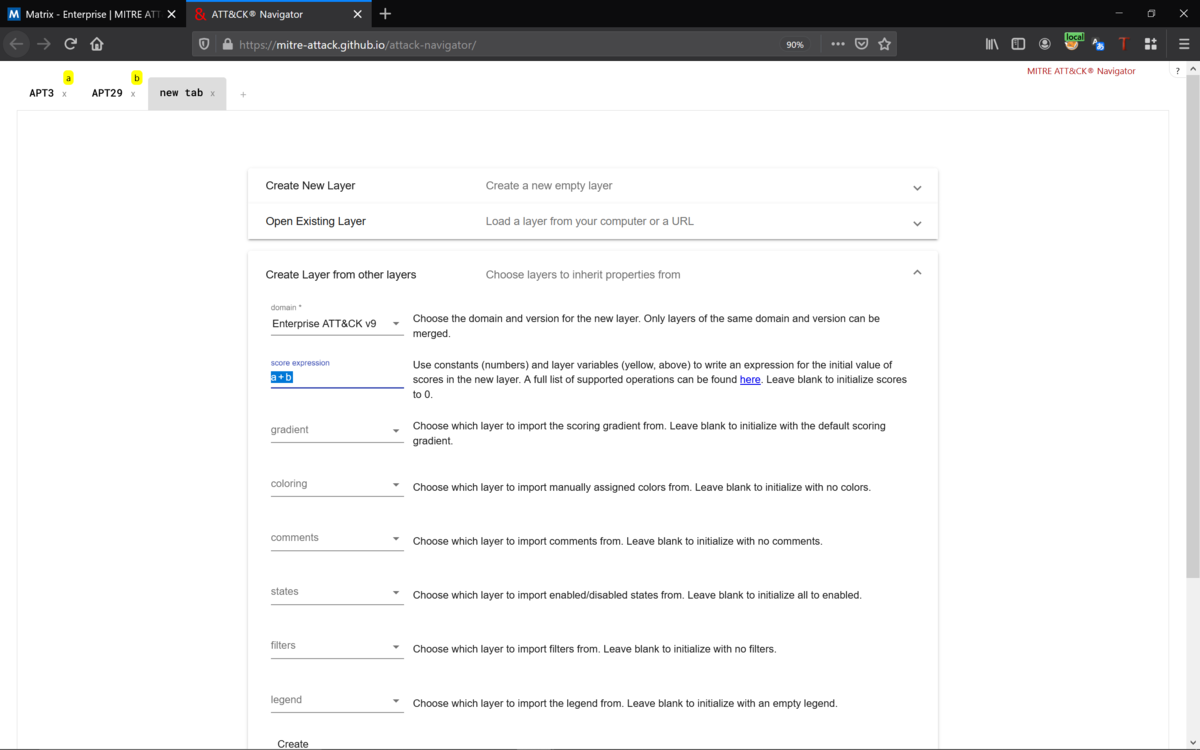Close the ATT&CK Navigator browser tab
The width and height of the screenshot is (1200, 750).
[358, 14]
